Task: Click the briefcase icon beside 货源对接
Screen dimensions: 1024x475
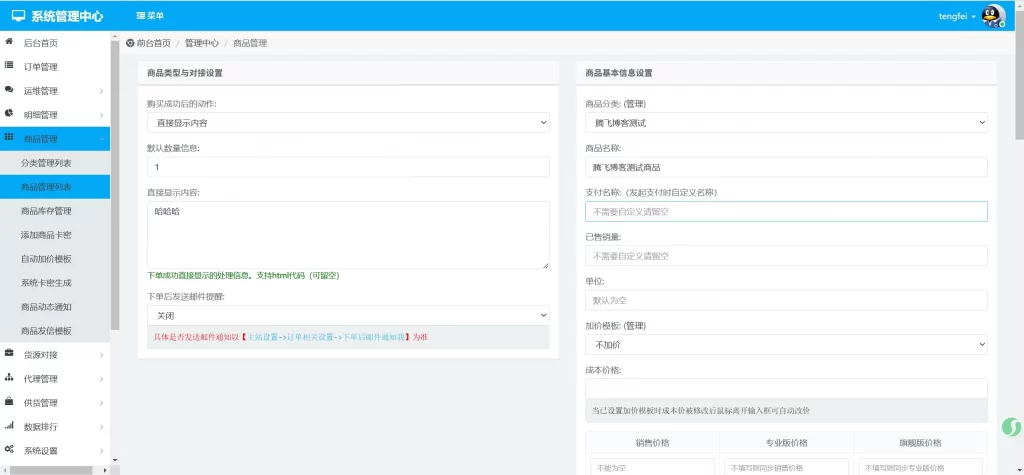Action: point(9,354)
